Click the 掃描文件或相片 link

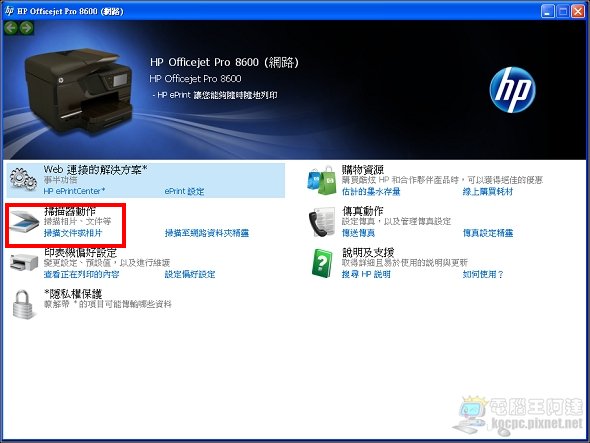[x=73, y=233]
